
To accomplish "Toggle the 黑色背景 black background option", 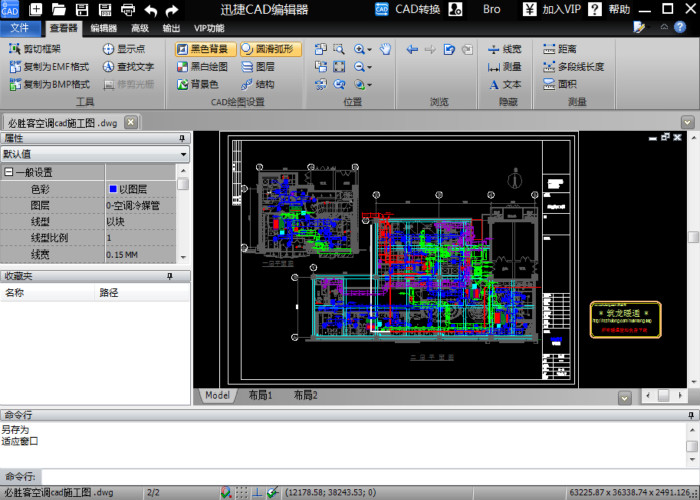I will coord(205,49).
